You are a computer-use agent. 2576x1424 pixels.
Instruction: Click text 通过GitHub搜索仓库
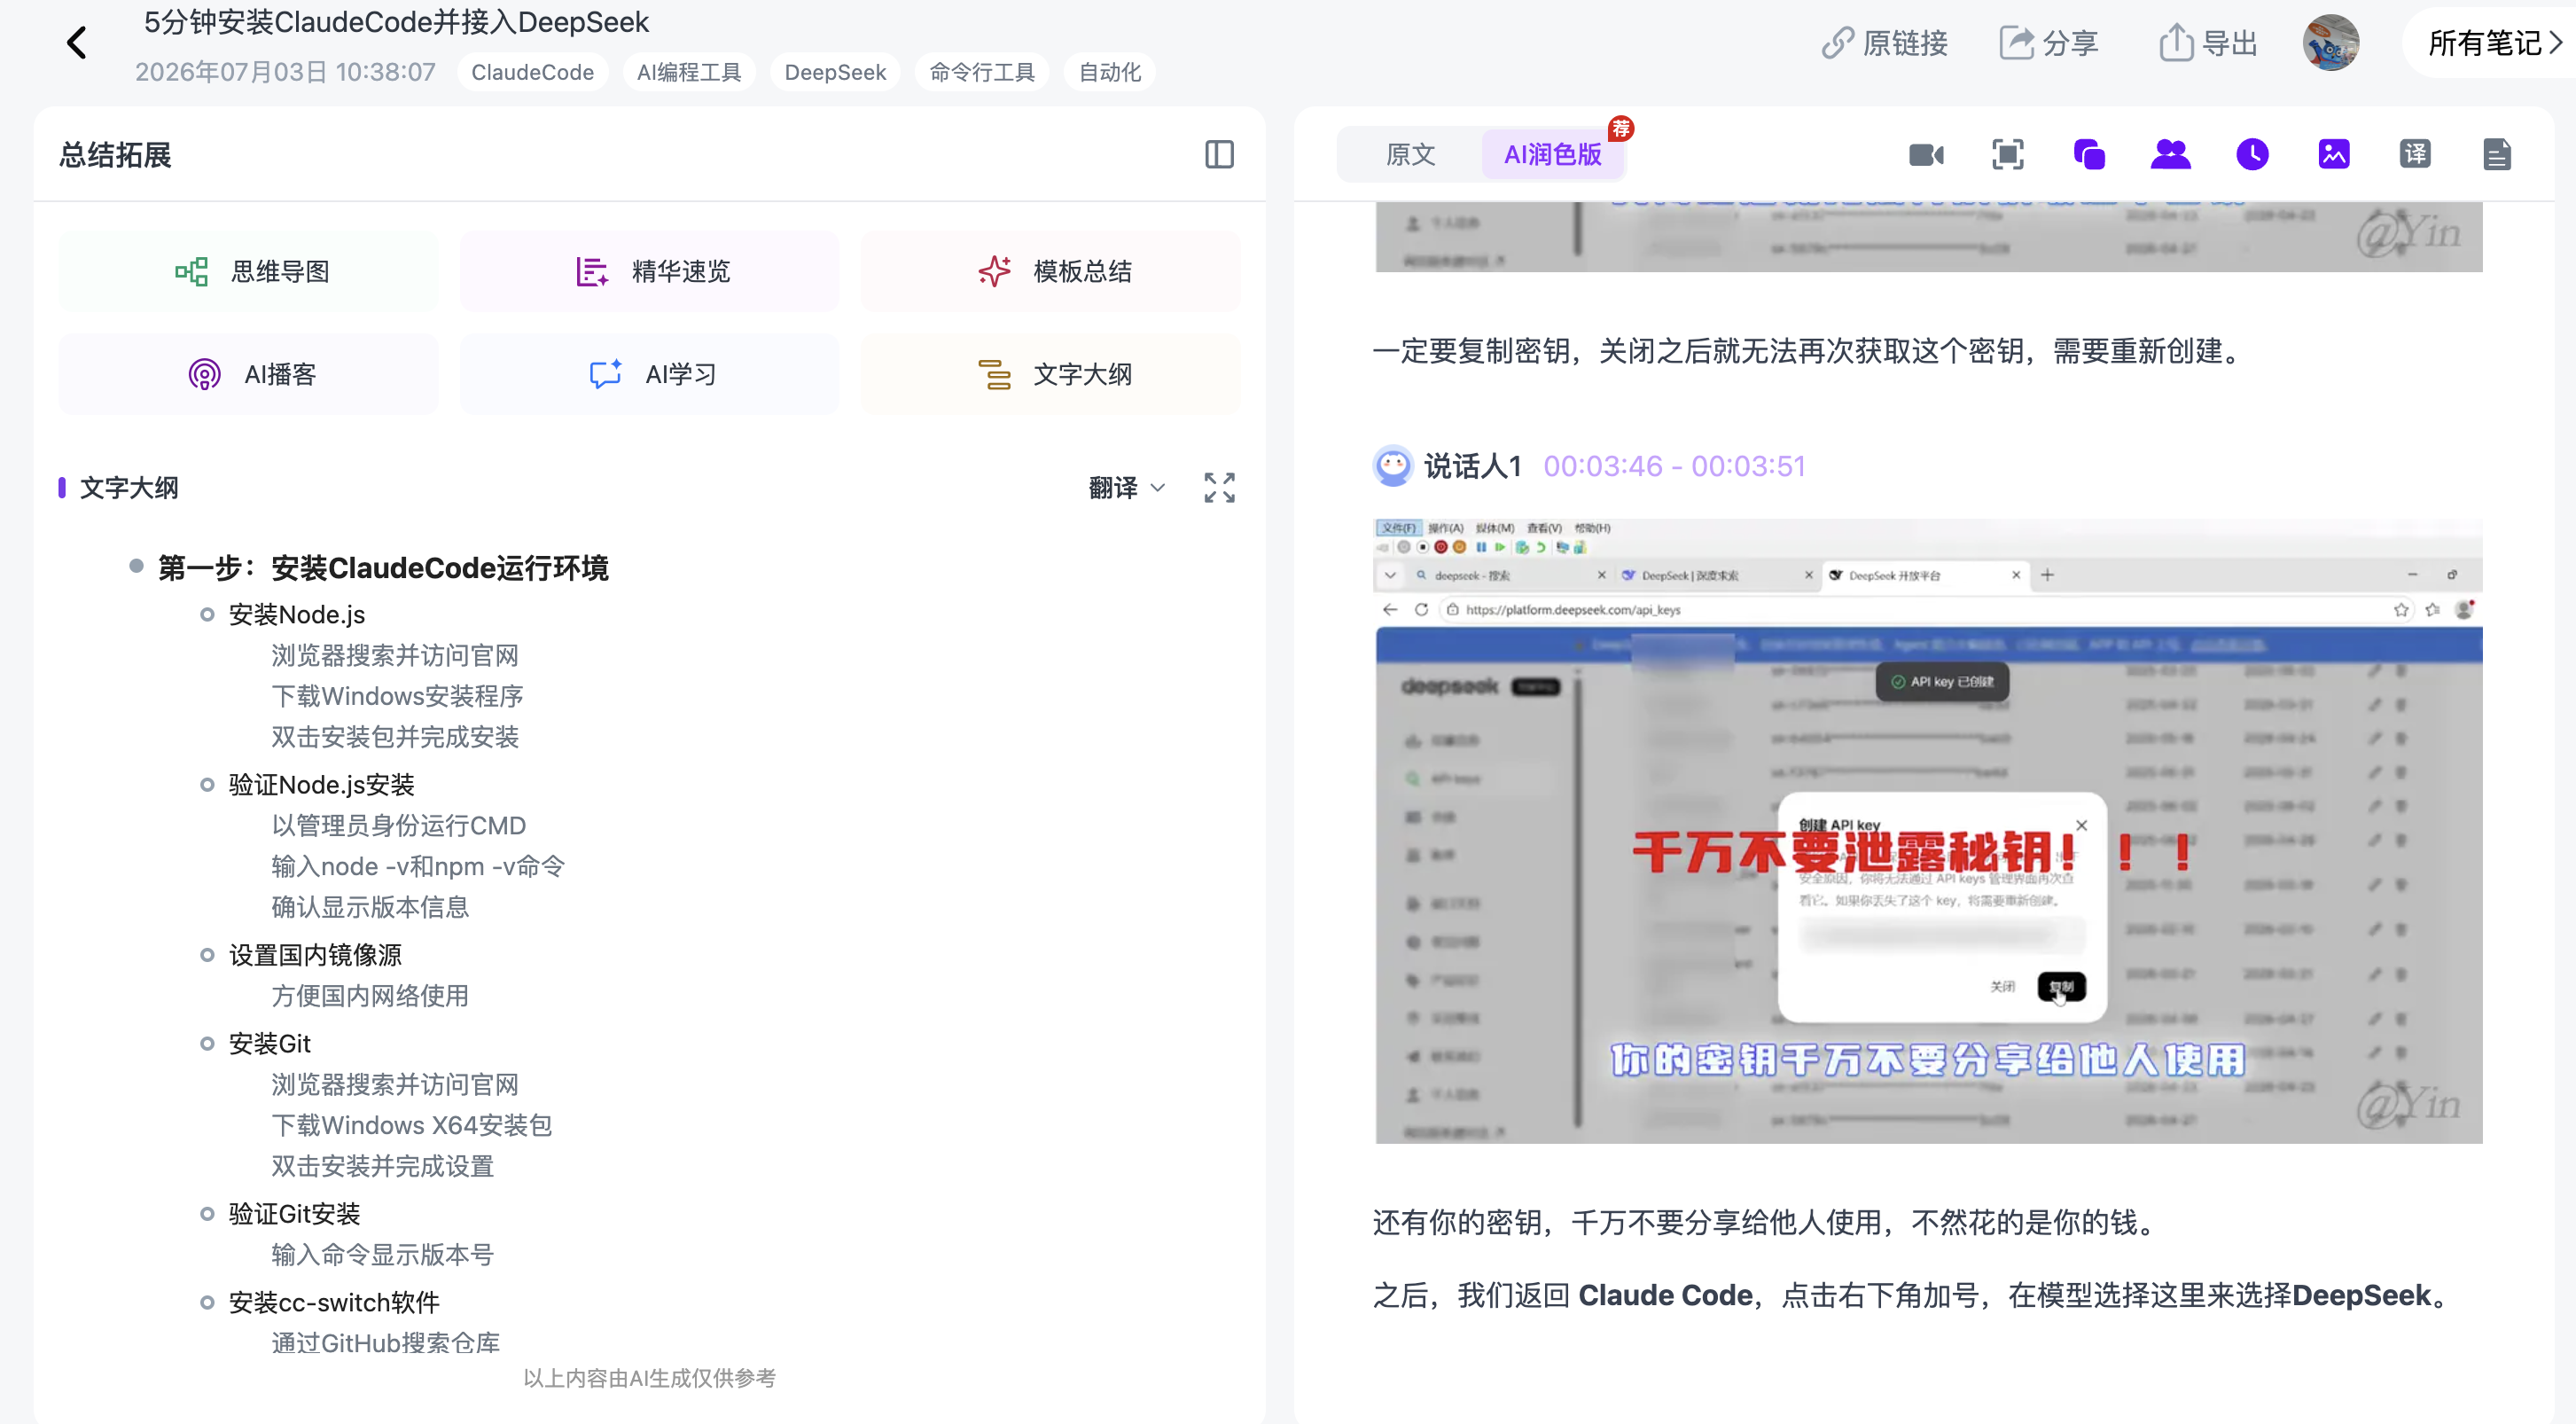(x=385, y=1343)
